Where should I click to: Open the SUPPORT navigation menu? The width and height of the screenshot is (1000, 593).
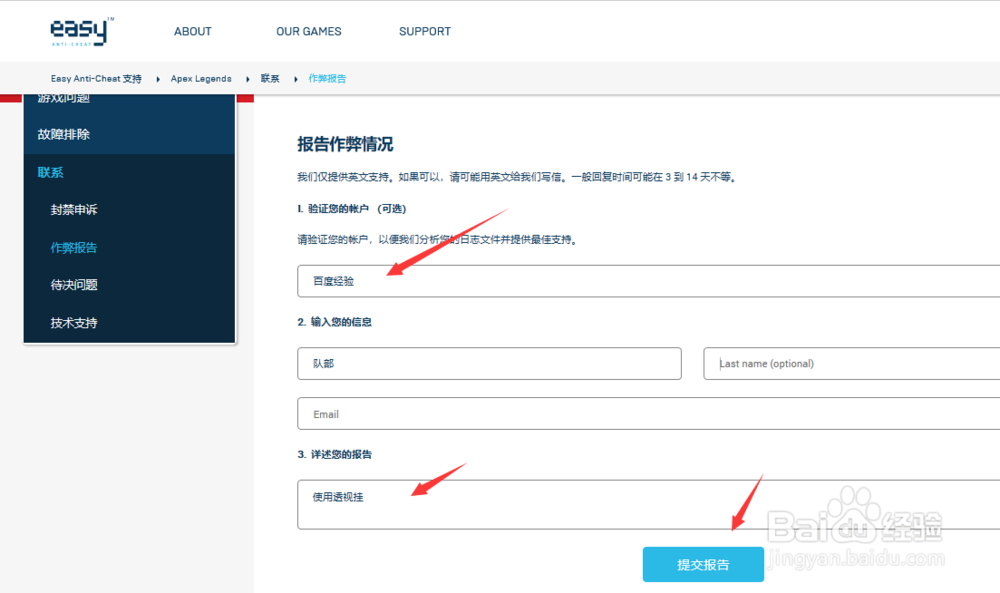424,31
